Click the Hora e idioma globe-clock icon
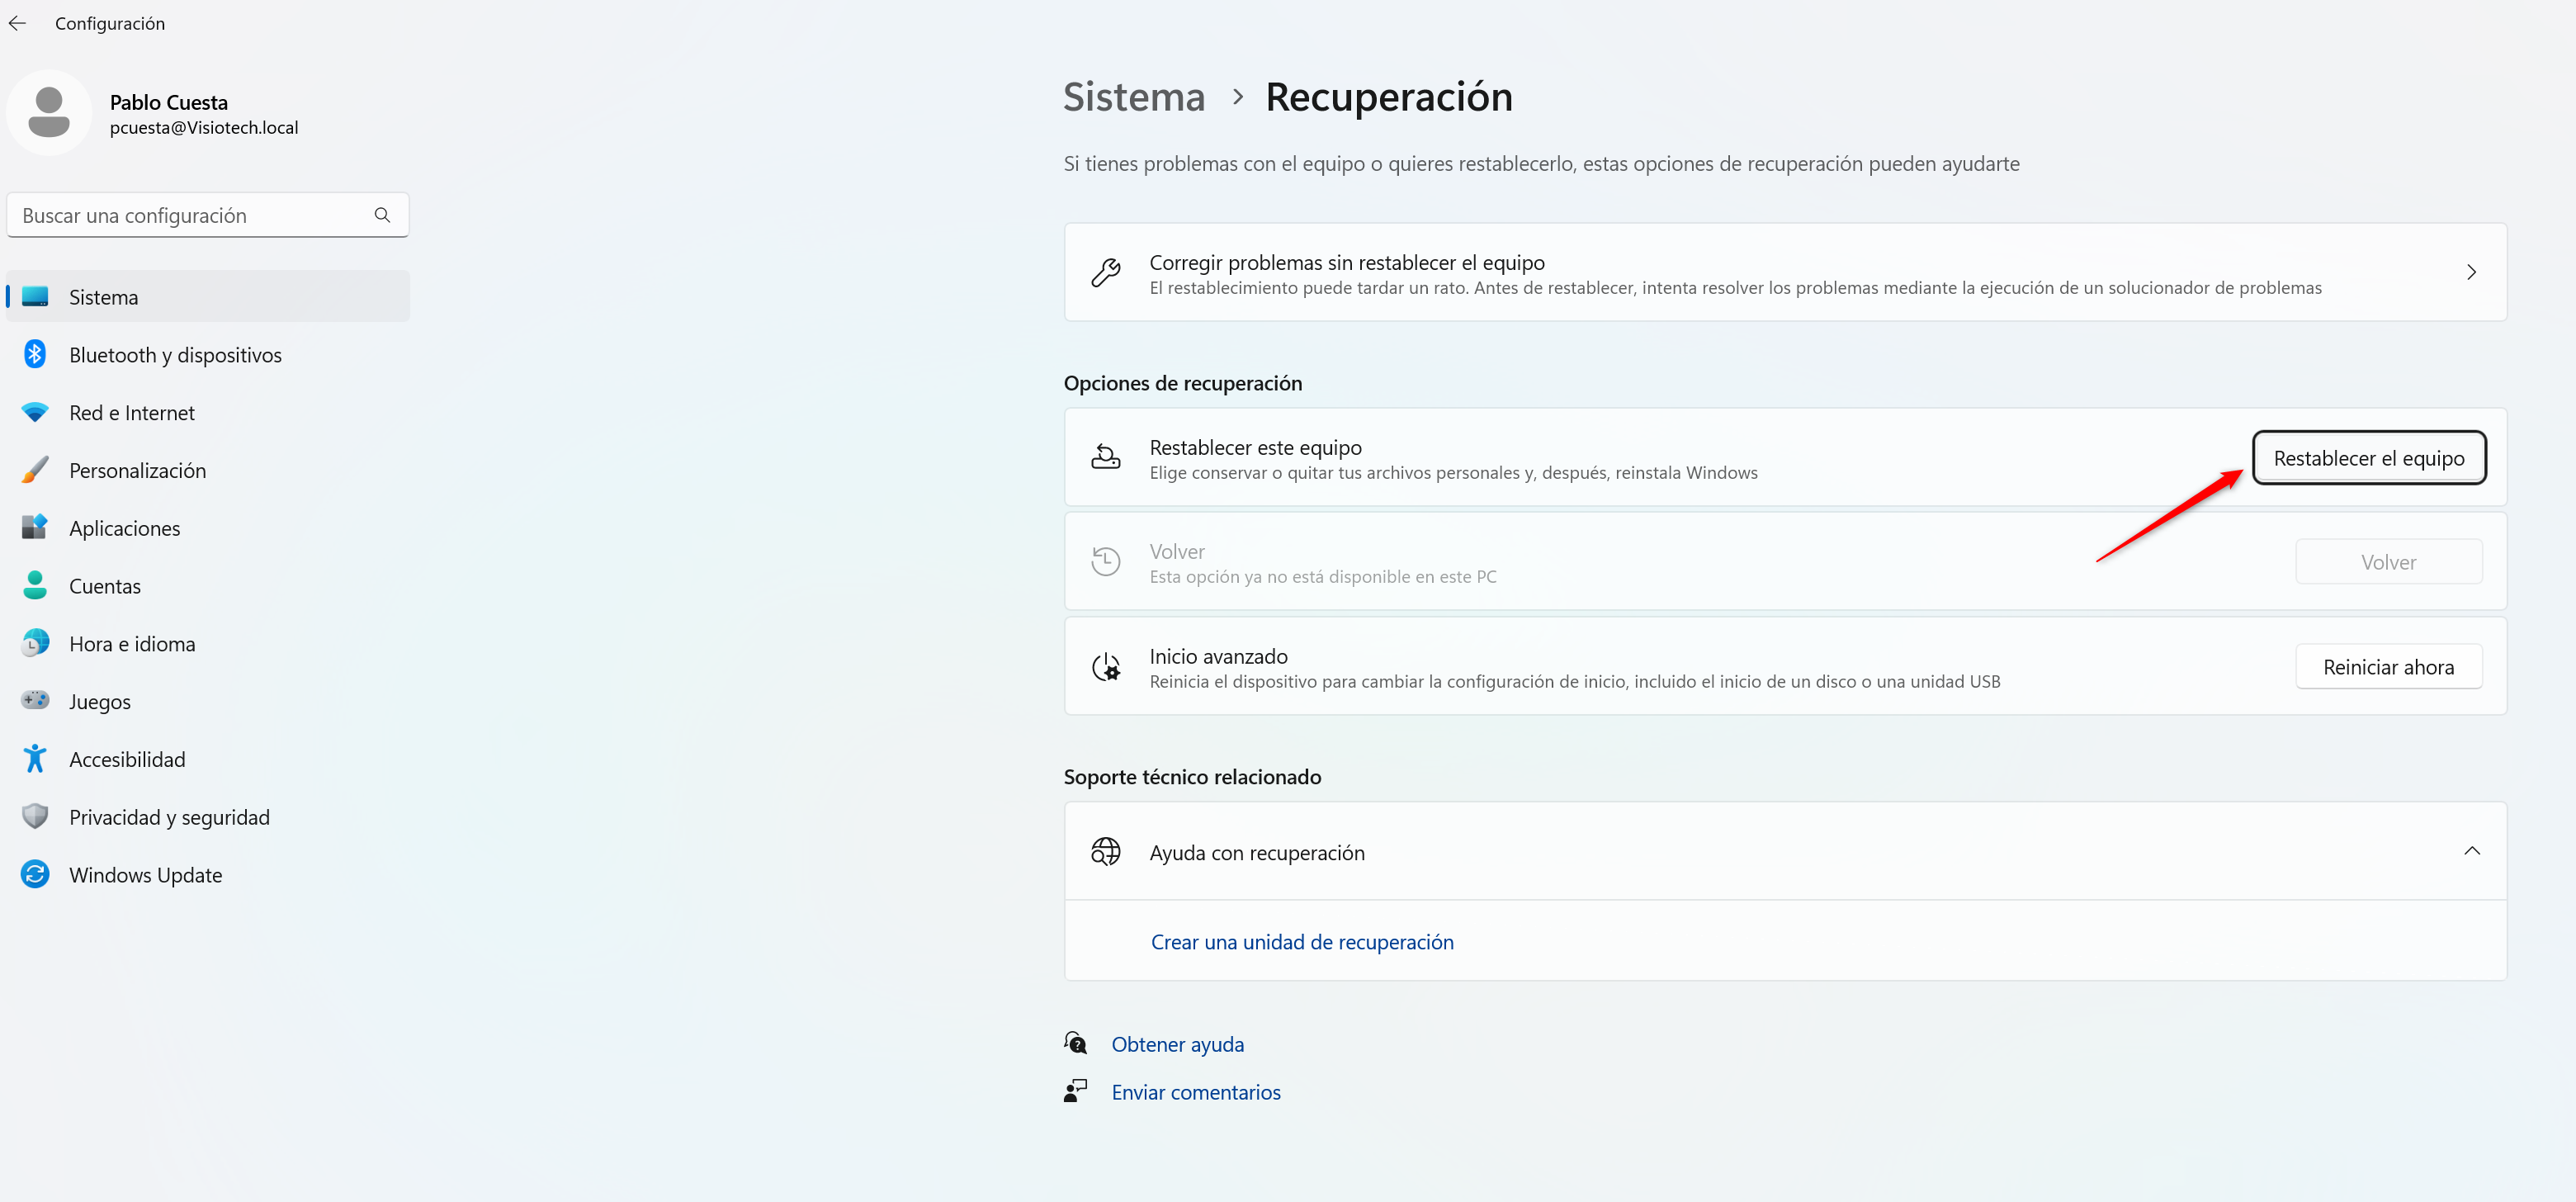The image size is (2576, 1202). [x=35, y=643]
